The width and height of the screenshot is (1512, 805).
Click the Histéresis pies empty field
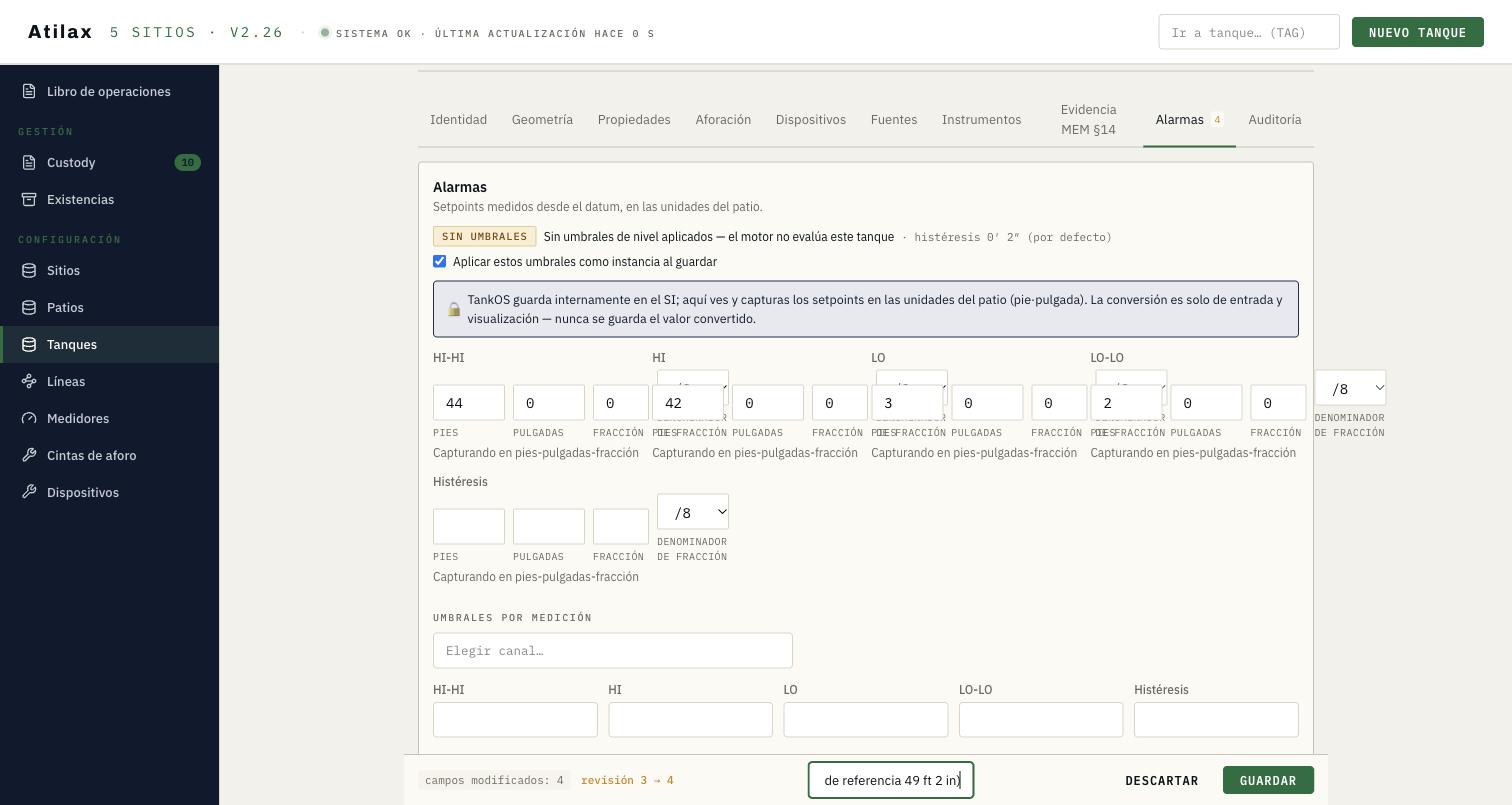coord(469,527)
